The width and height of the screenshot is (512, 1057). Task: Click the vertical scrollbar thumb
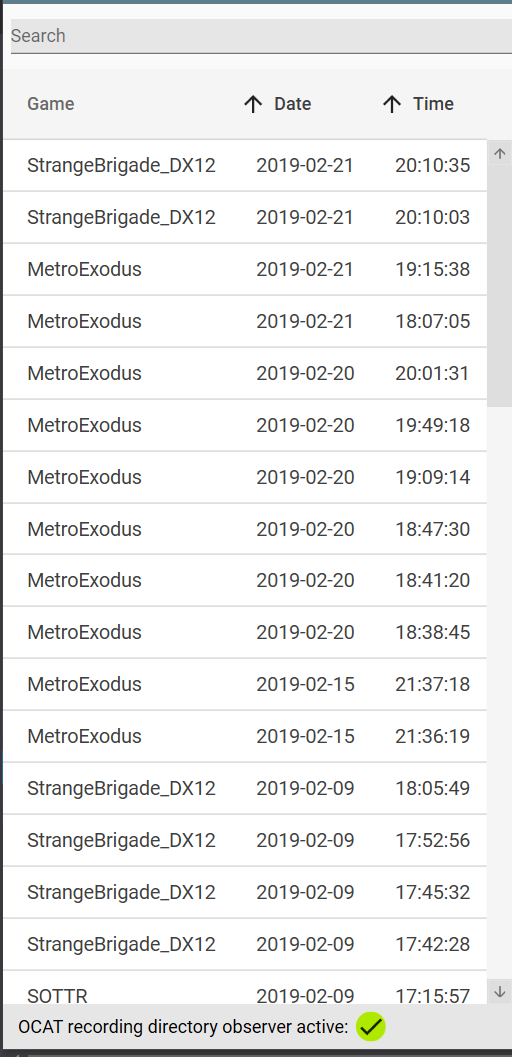[499, 286]
